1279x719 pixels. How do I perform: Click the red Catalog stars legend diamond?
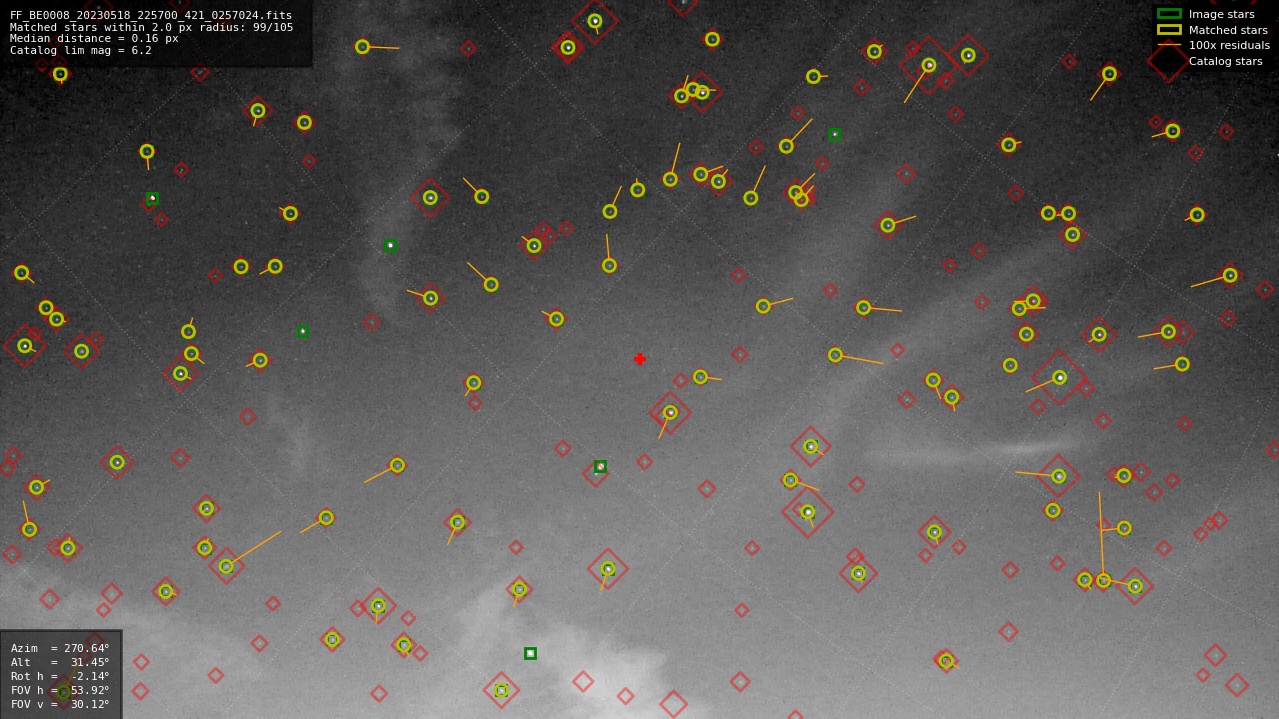1169,61
